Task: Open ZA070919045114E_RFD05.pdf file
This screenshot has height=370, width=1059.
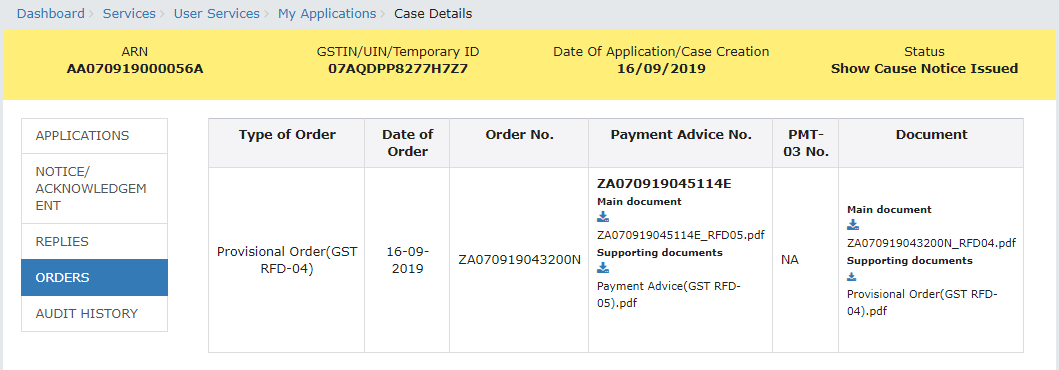Action: [x=681, y=235]
